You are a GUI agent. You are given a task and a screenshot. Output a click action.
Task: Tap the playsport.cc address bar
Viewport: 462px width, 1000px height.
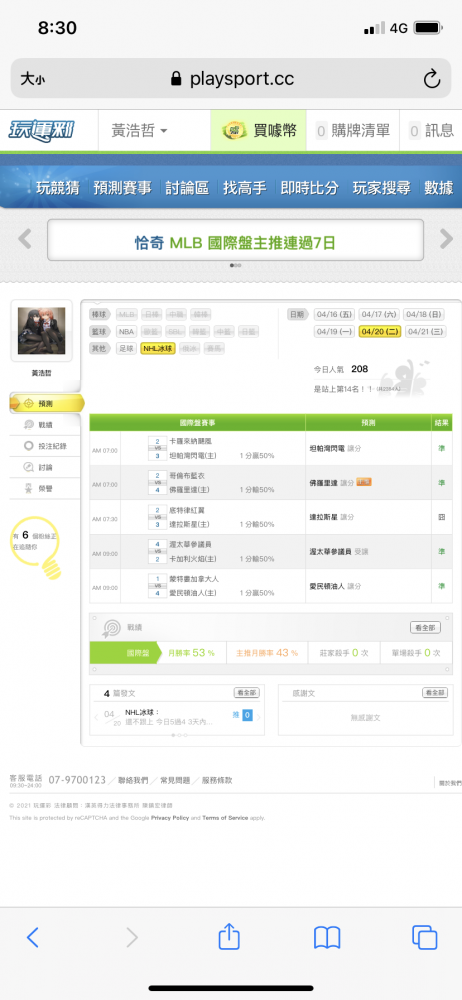pyautogui.click(x=231, y=78)
